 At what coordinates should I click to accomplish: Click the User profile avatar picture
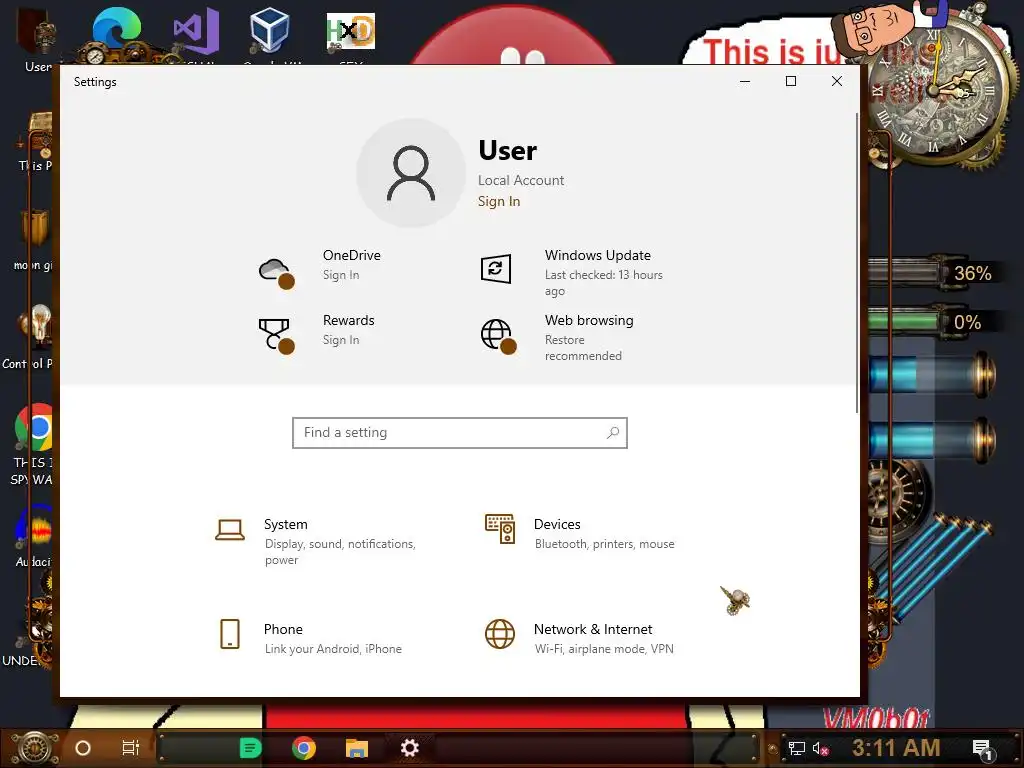pyautogui.click(x=411, y=173)
